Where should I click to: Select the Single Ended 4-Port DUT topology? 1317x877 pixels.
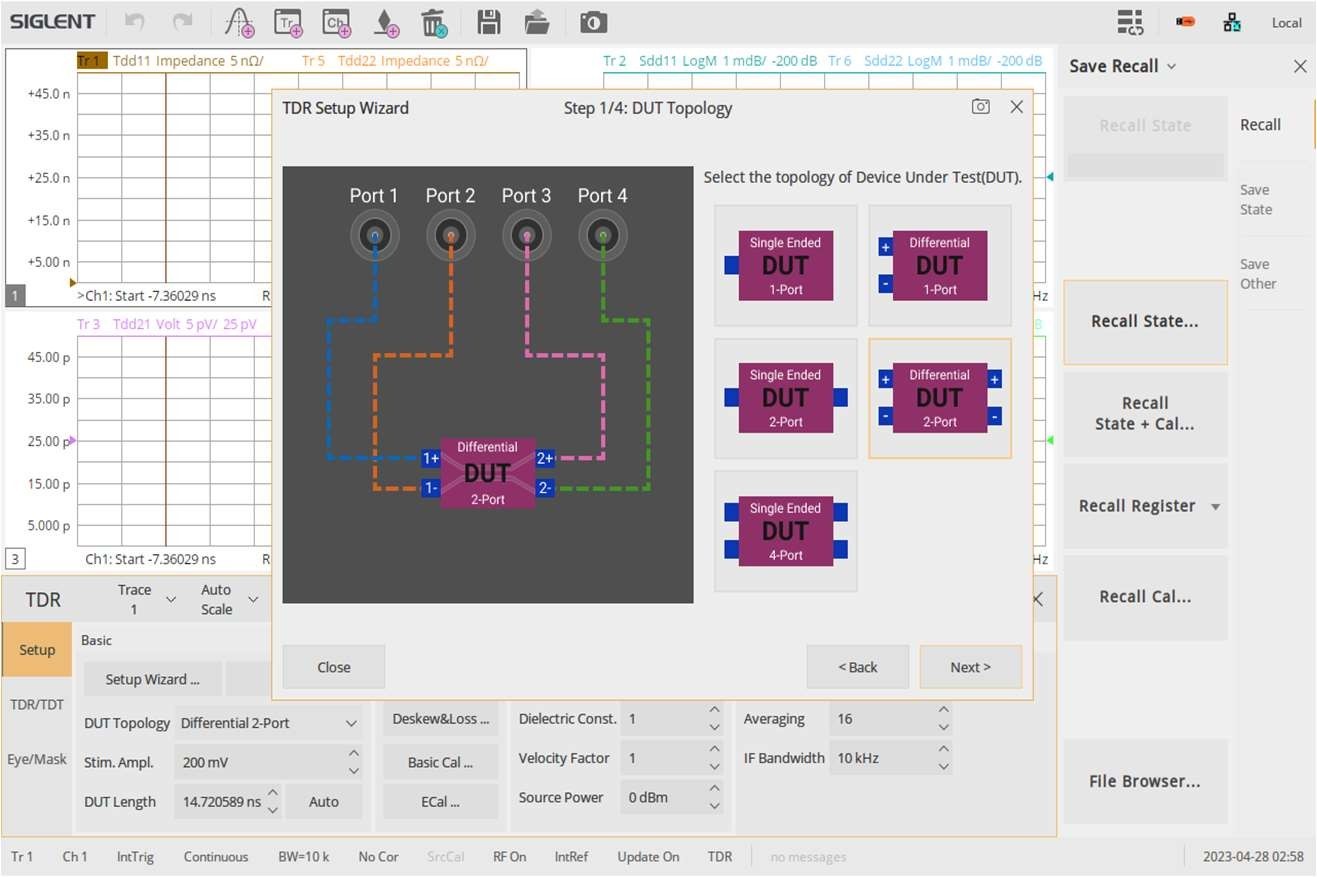click(x=785, y=531)
